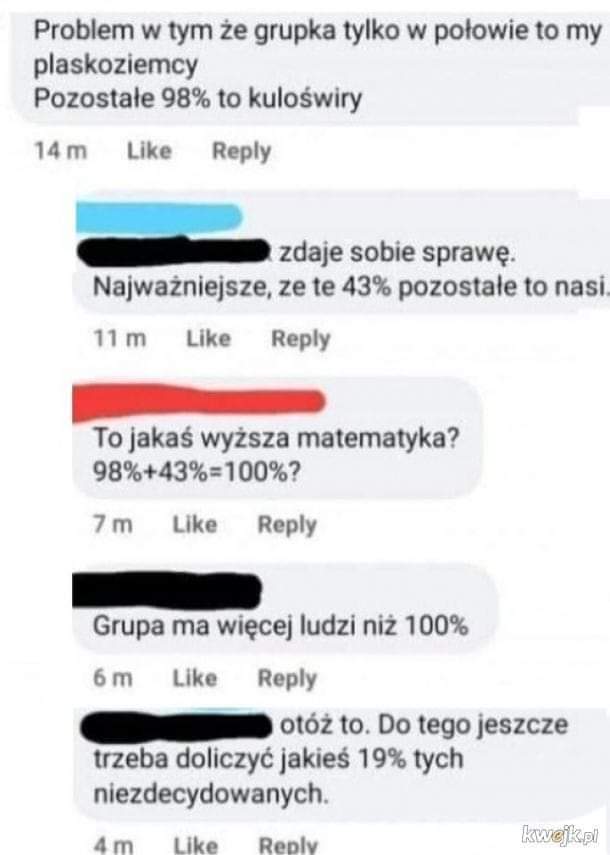Open the 7 m comment timestamp
Image resolution: width=610 pixels, height=855 pixels.
[x=113, y=524]
